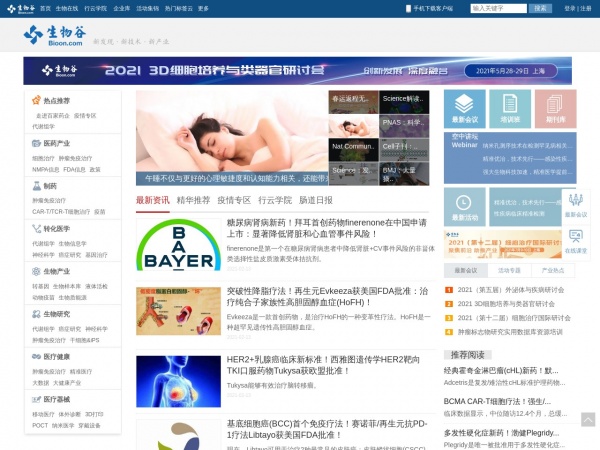Click the 输入关键字 search field

point(498,8)
